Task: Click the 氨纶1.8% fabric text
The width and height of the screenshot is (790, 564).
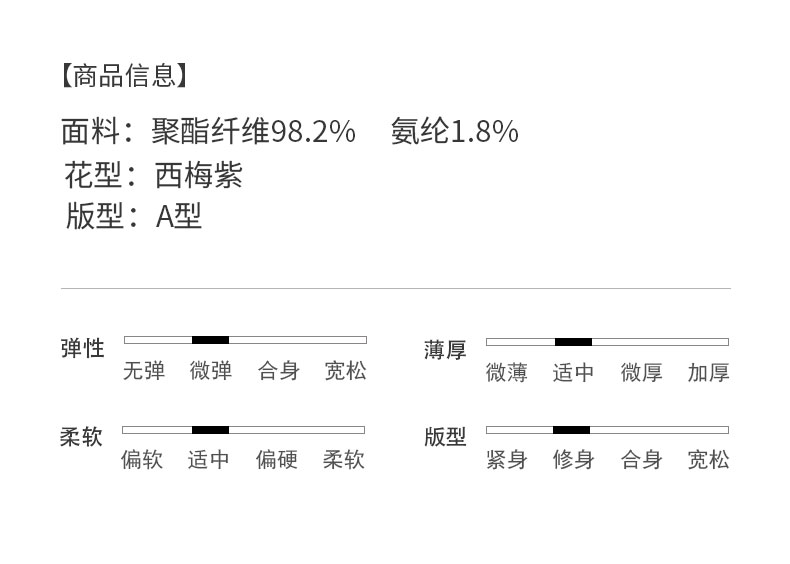Action: [454, 132]
